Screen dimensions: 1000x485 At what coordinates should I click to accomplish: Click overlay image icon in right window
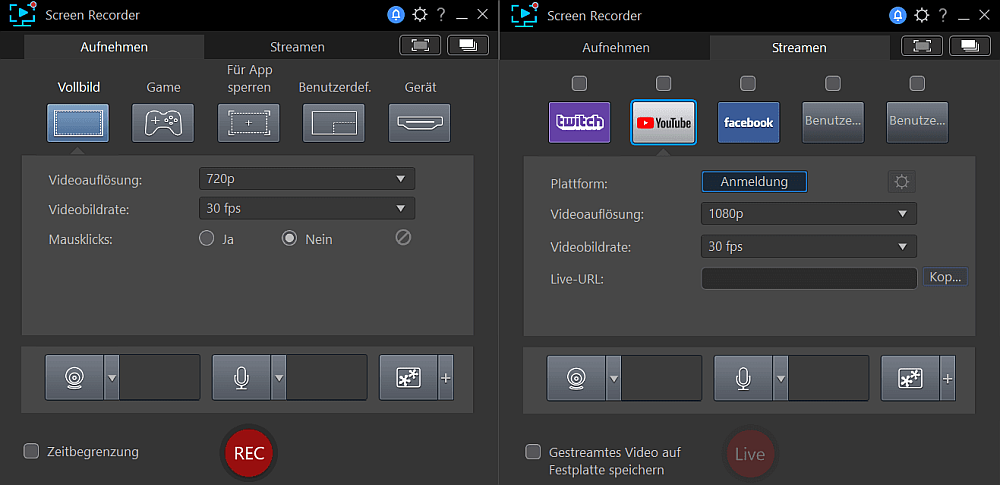(910, 378)
